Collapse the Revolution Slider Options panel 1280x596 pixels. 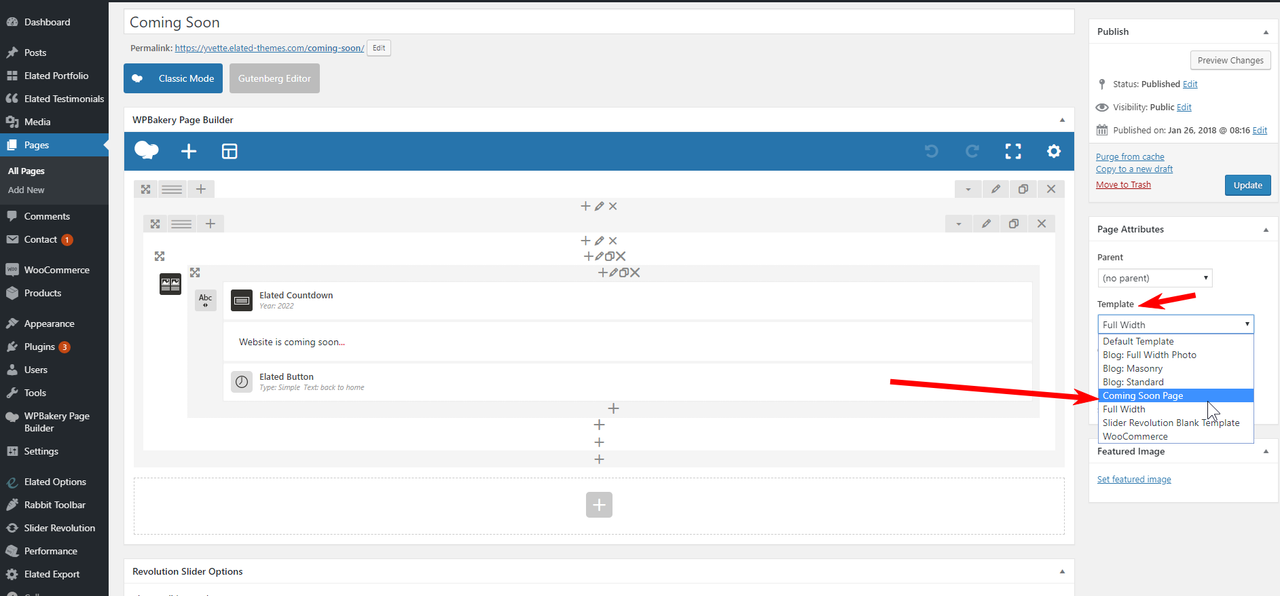pyautogui.click(x=1063, y=572)
